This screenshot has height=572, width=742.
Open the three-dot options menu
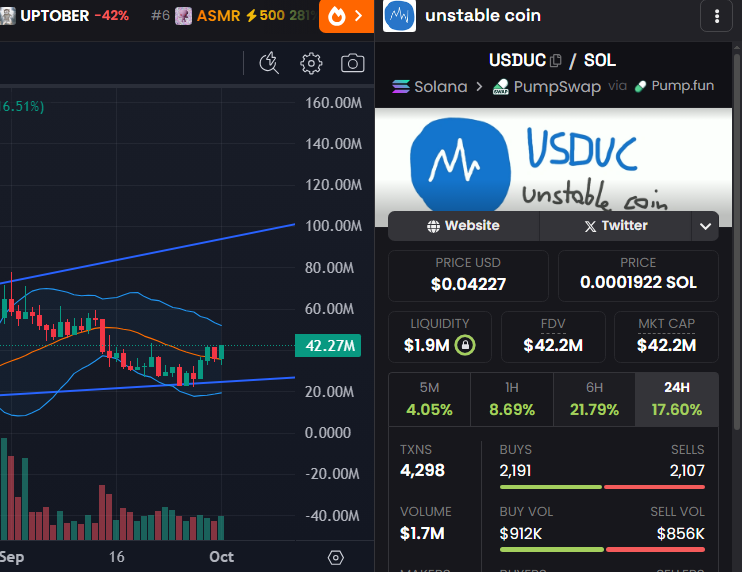pyautogui.click(x=716, y=16)
